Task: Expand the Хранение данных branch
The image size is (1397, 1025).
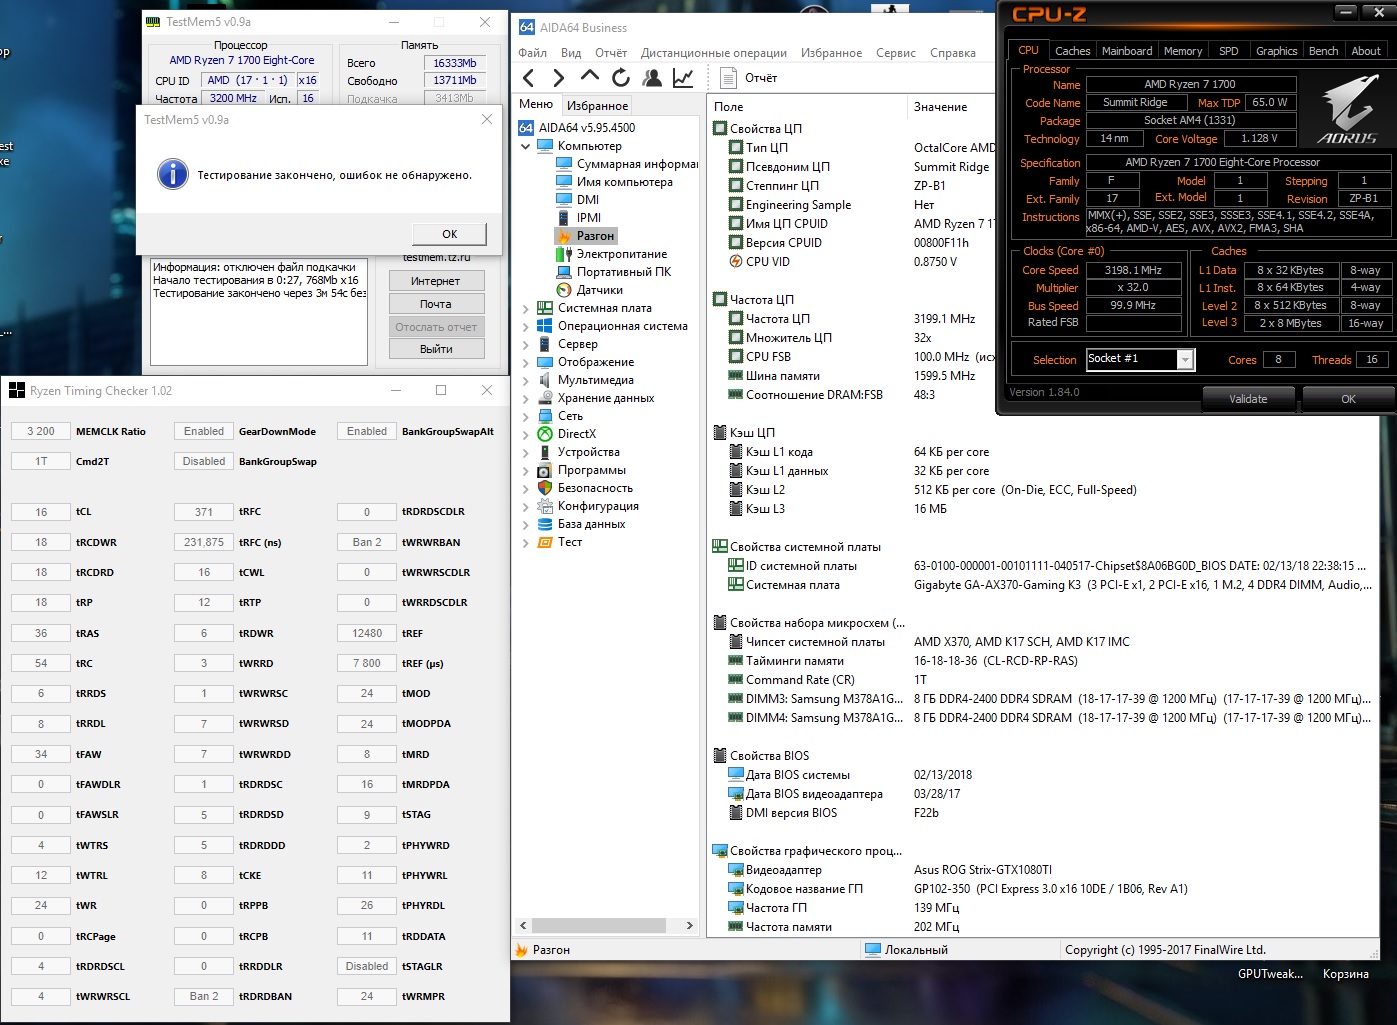Action: tap(526, 398)
